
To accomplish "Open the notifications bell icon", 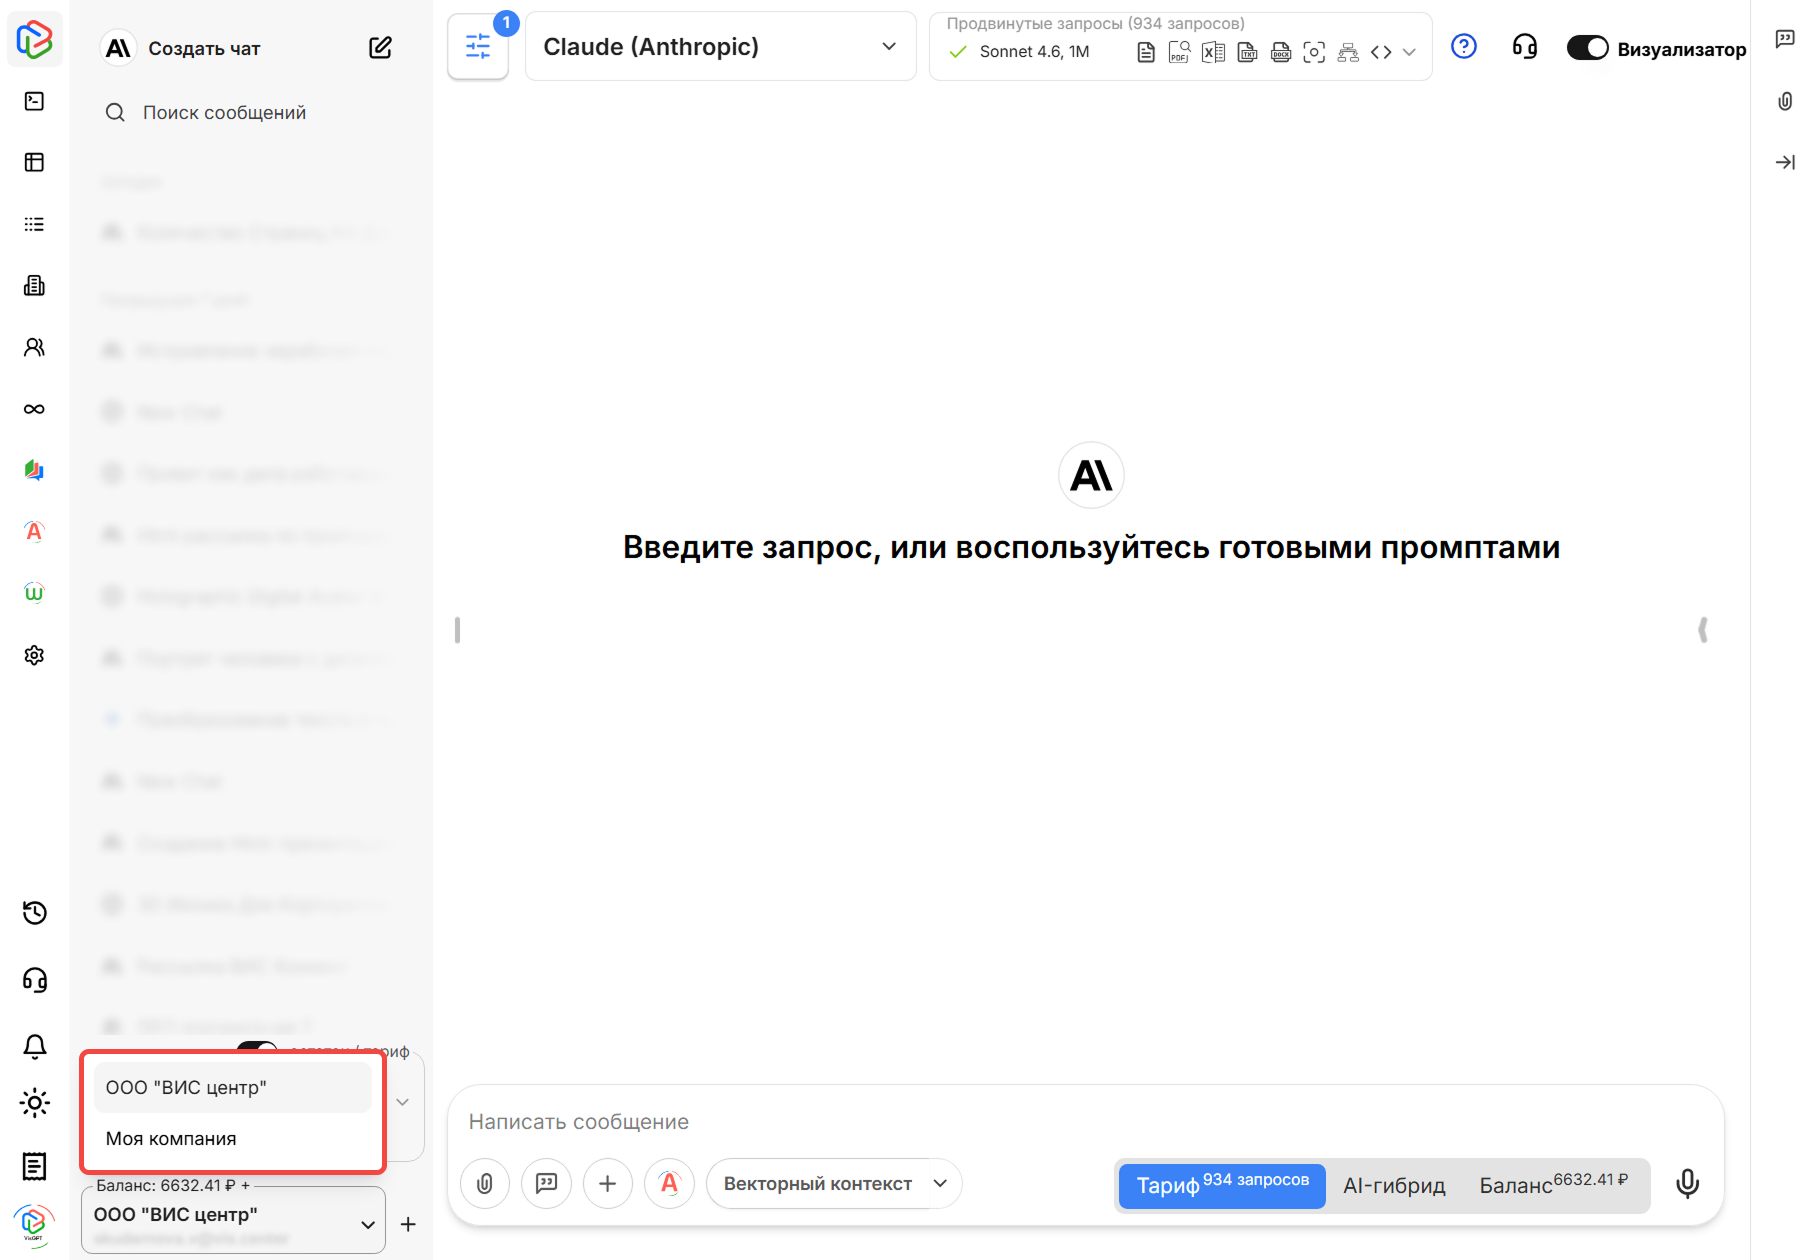I will [x=35, y=1046].
